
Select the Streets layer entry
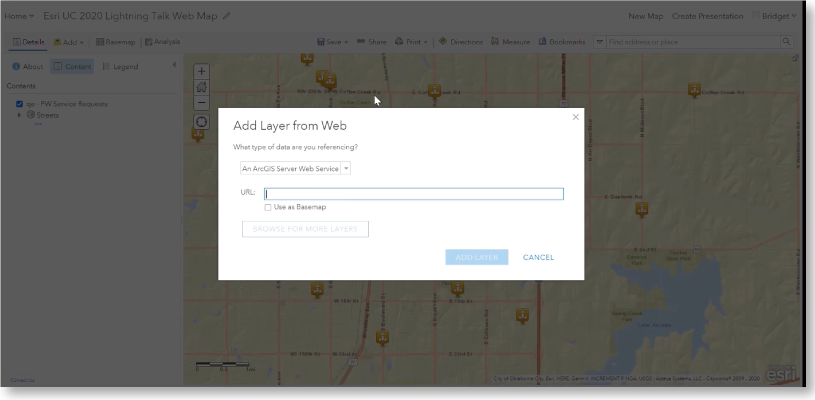coord(47,115)
